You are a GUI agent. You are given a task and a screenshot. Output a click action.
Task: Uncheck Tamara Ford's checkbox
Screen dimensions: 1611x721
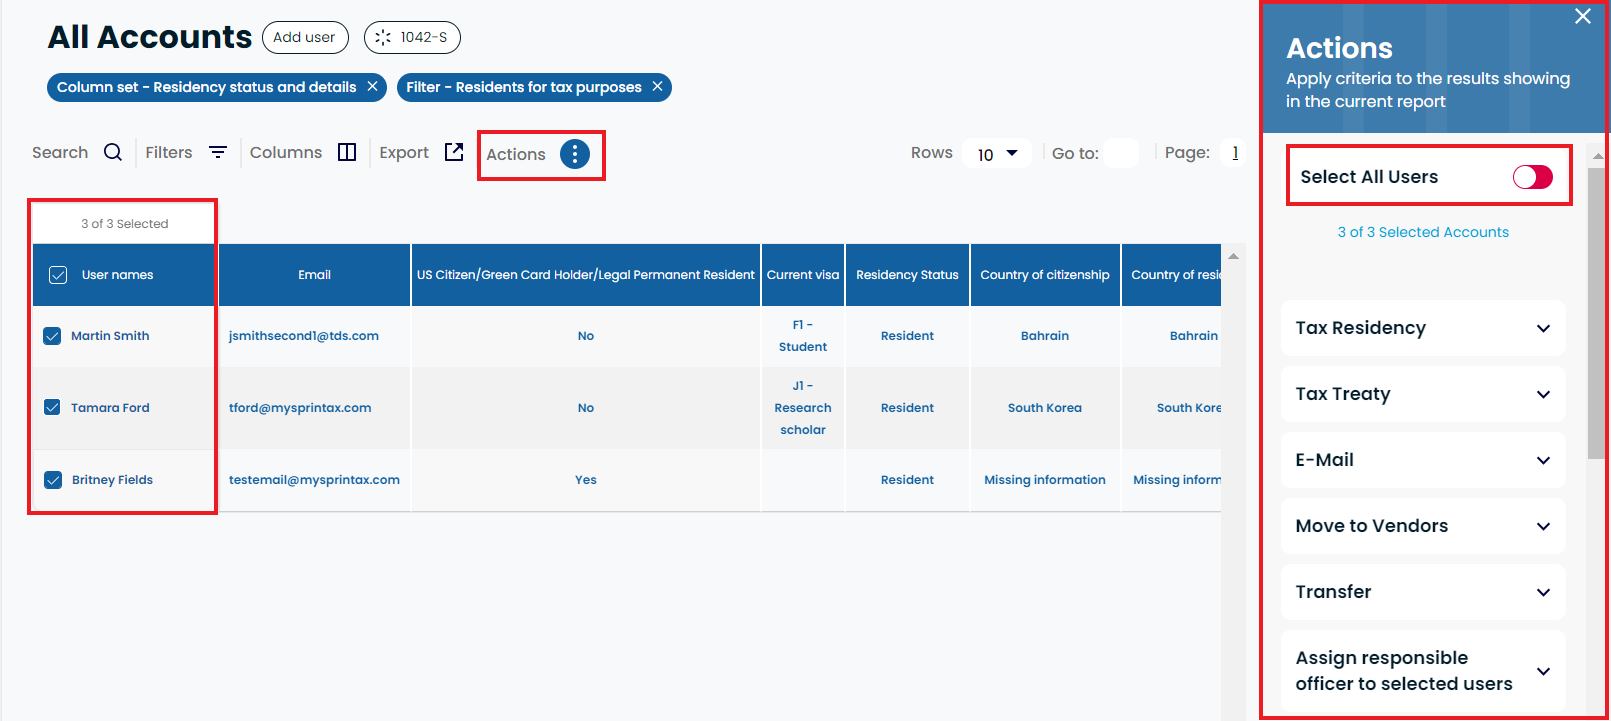[x=53, y=407]
